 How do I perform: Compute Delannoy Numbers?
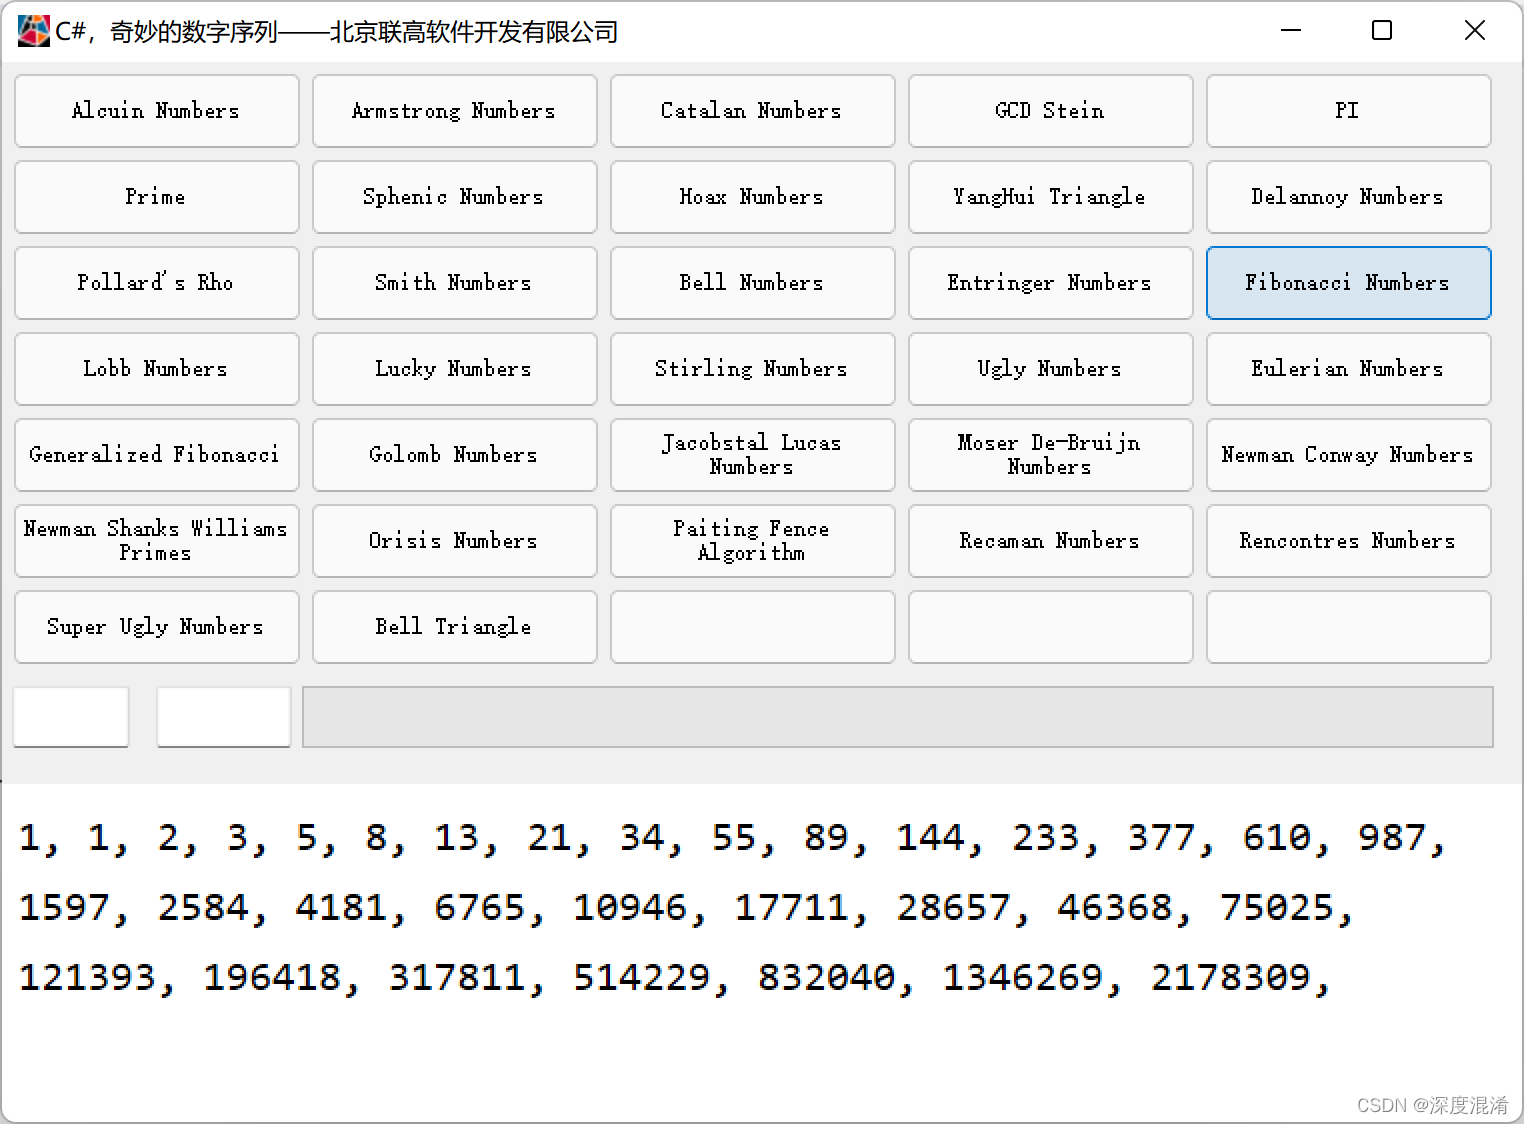1348,197
